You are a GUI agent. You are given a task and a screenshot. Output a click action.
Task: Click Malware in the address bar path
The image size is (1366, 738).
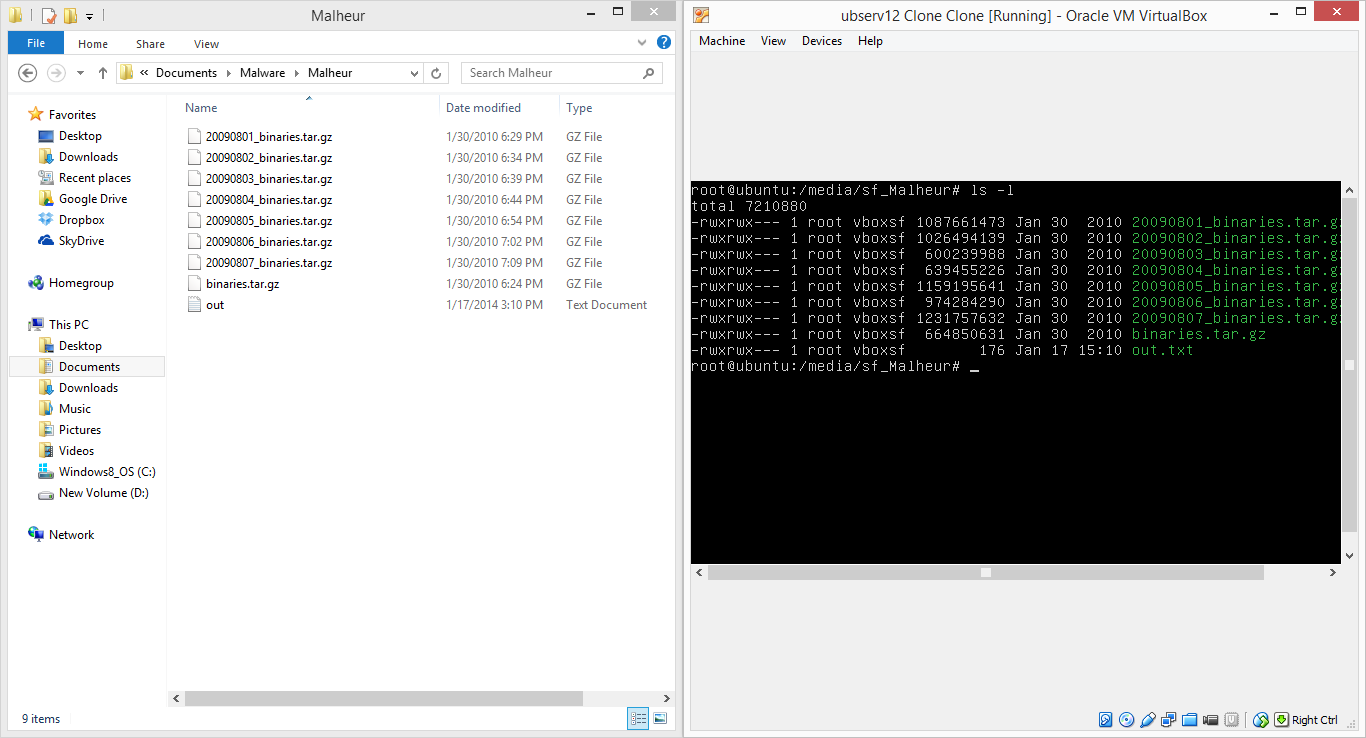click(263, 73)
